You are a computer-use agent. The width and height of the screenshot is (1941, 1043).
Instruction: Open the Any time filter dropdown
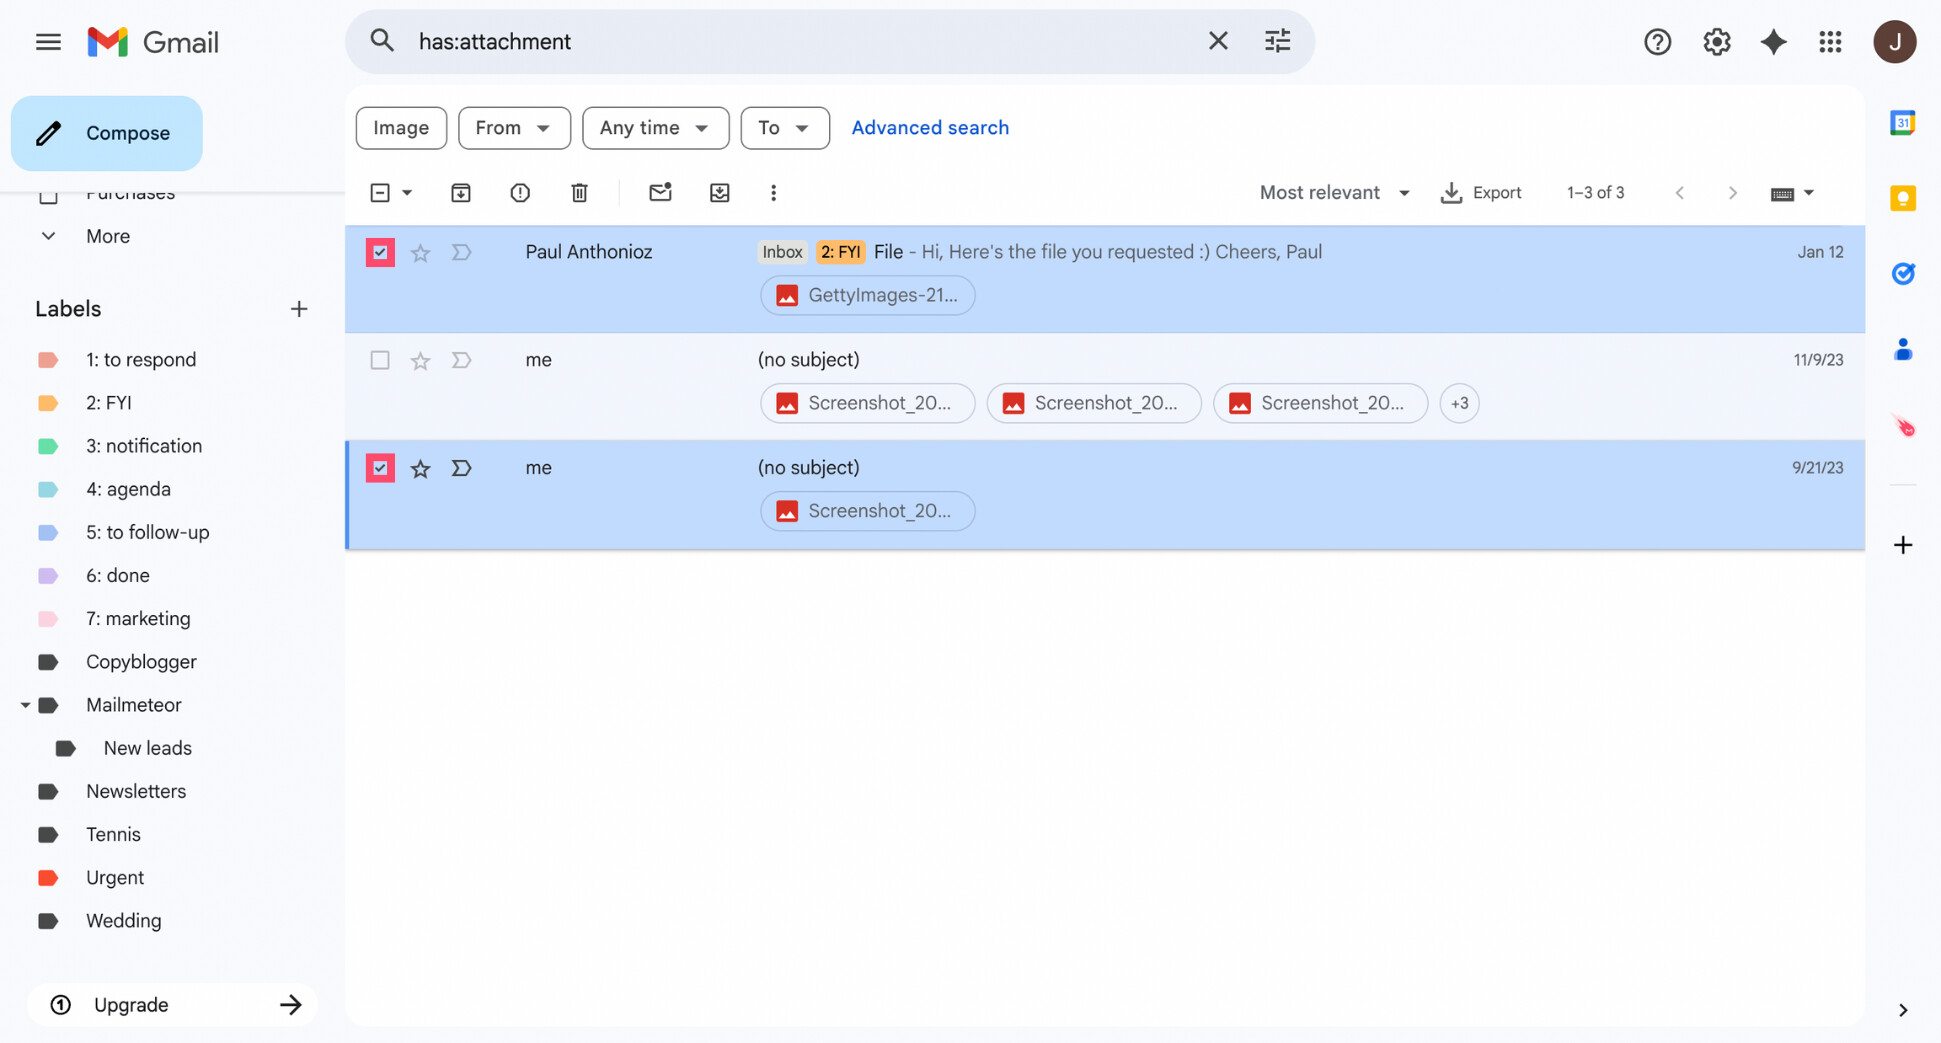[655, 128]
